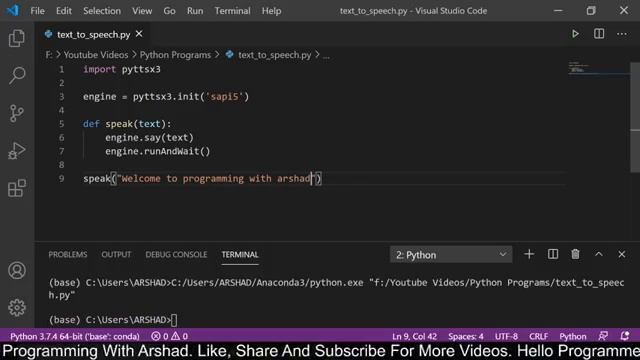Click breadcrumb drive 'F:'
The width and height of the screenshot is (640, 360).
49,55
